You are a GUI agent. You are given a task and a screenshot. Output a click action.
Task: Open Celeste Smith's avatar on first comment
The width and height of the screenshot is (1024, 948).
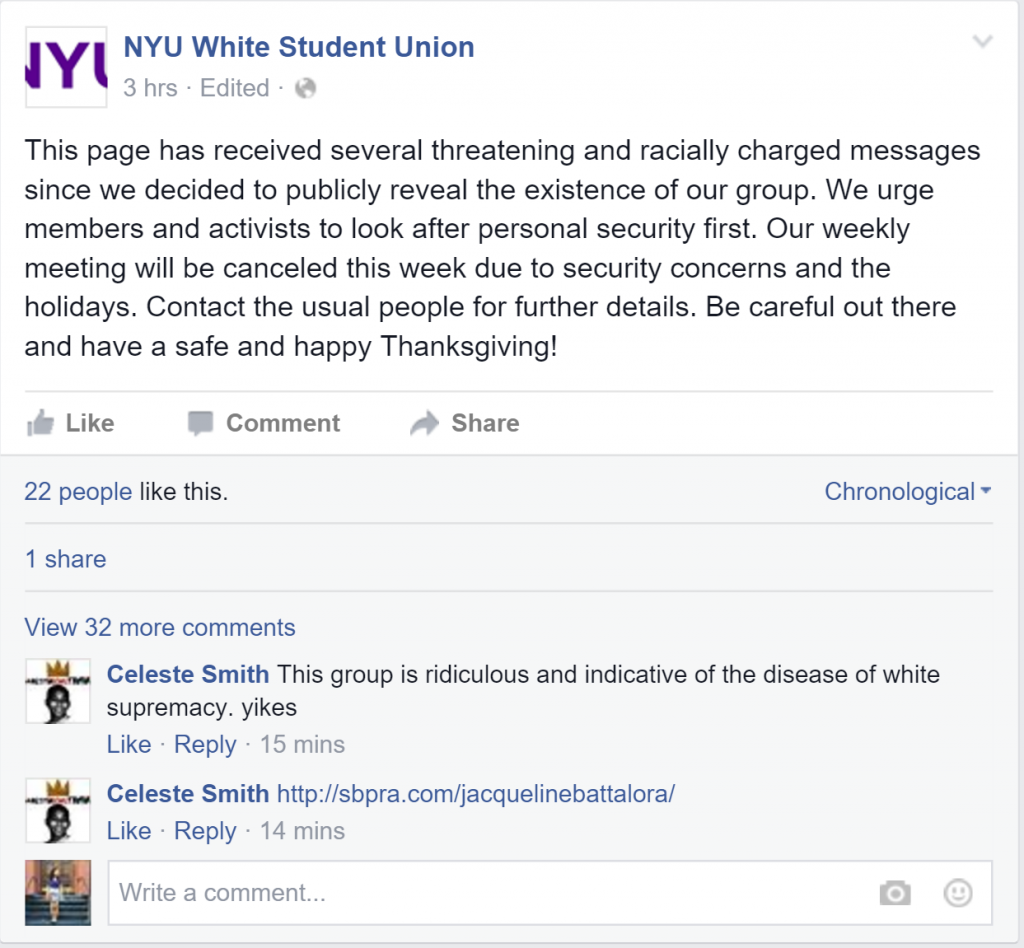point(58,691)
